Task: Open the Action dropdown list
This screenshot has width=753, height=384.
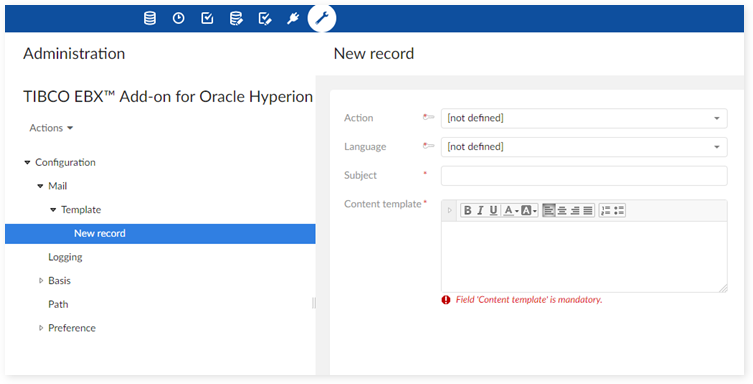Action: point(584,118)
